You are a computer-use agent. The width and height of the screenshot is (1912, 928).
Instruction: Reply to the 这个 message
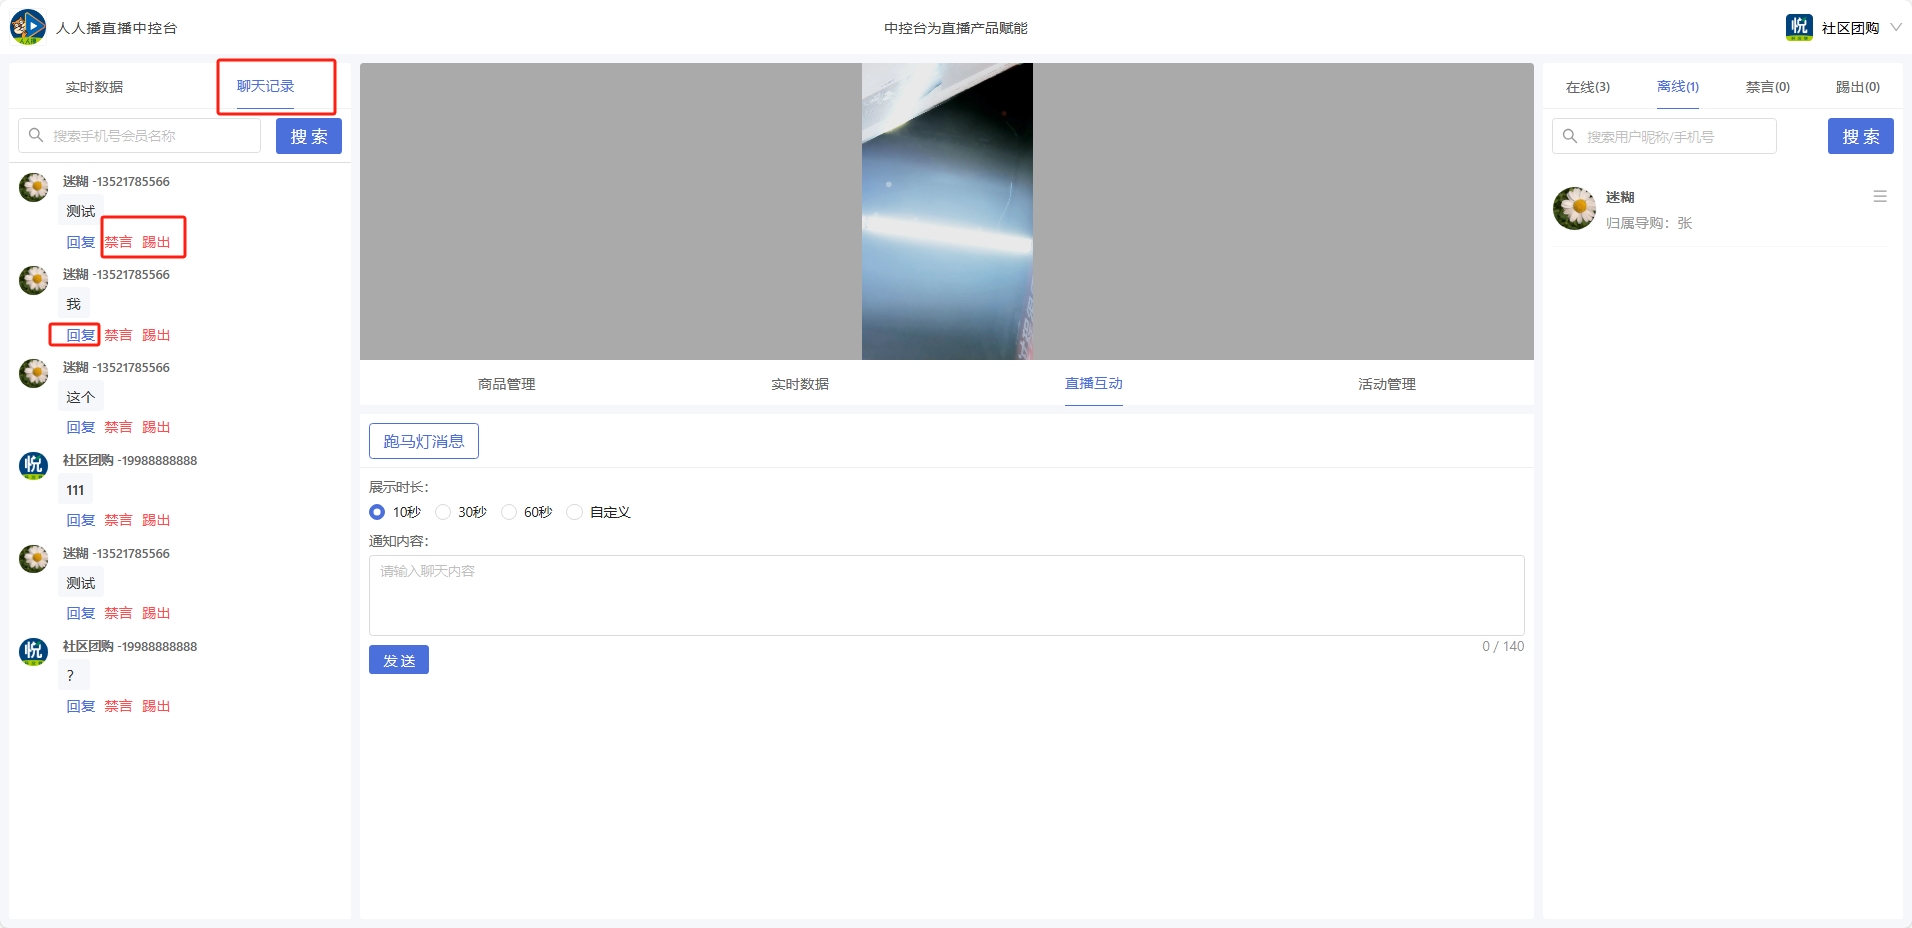[x=81, y=427]
